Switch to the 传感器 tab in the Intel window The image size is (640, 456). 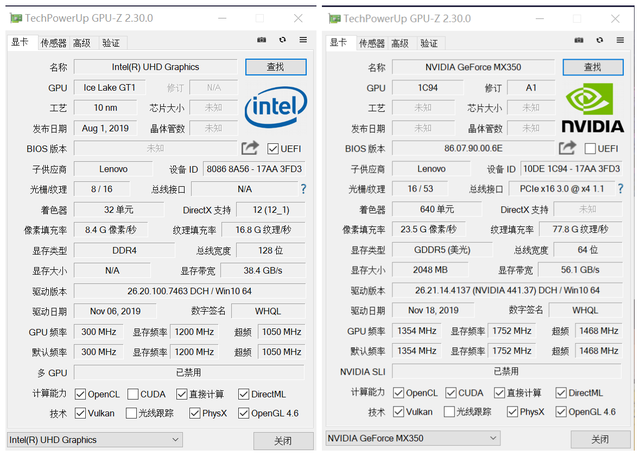[53, 43]
